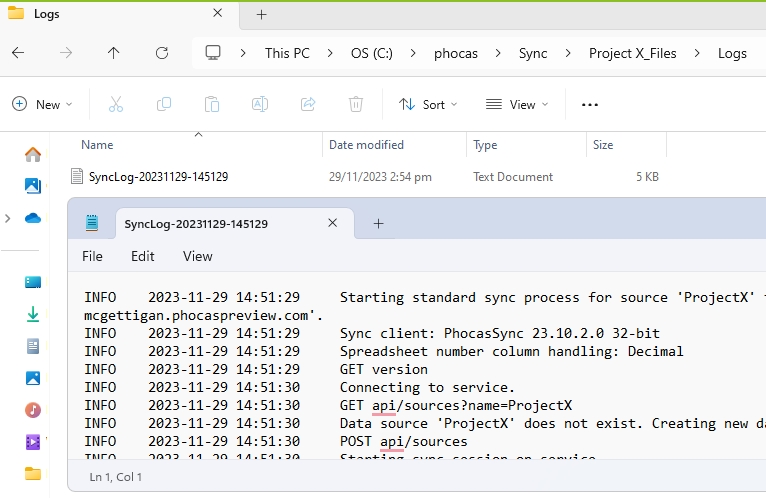Open Downloads from the sidebar
This screenshot has width=766, height=498.
pyautogui.click(x=33, y=314)
